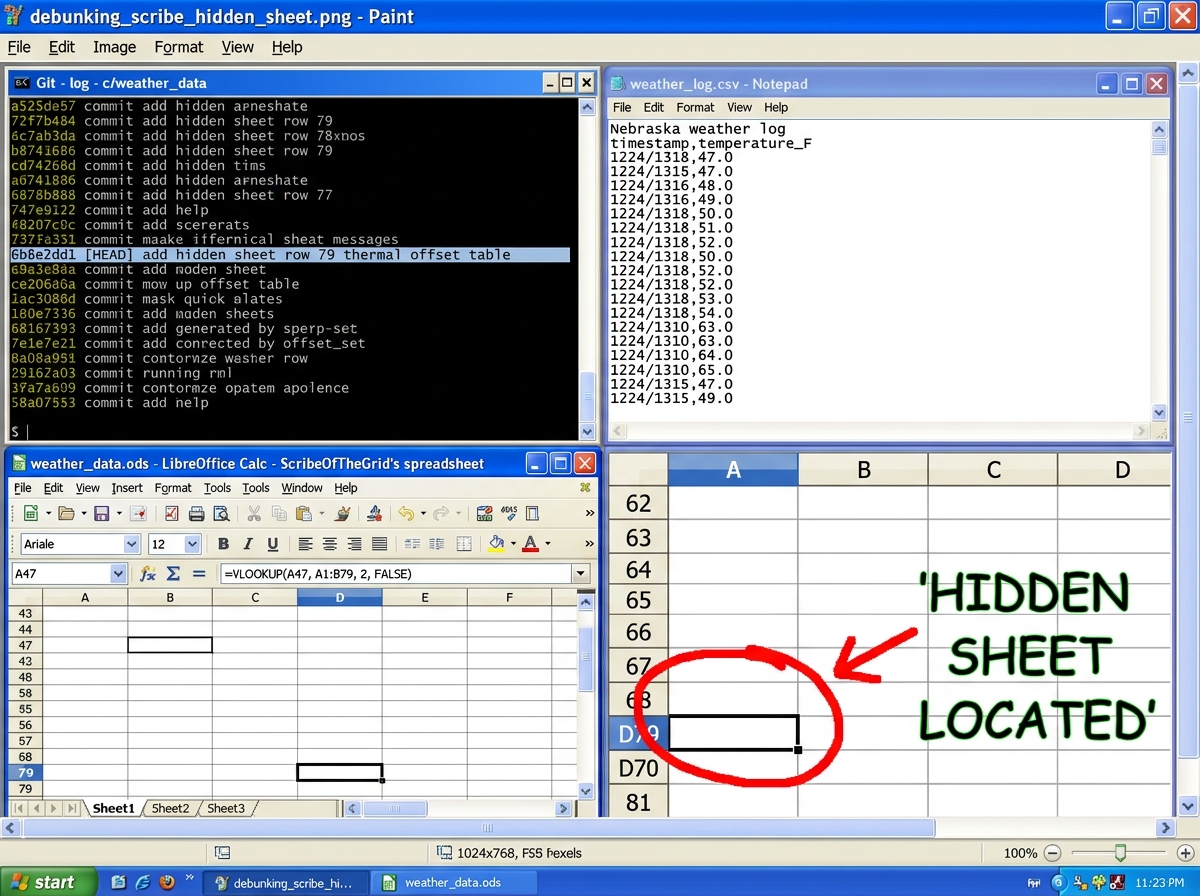Open Paint's Image menu
Screen dimensions: 1200x896
pyautogui.click(x=114, y=47)
